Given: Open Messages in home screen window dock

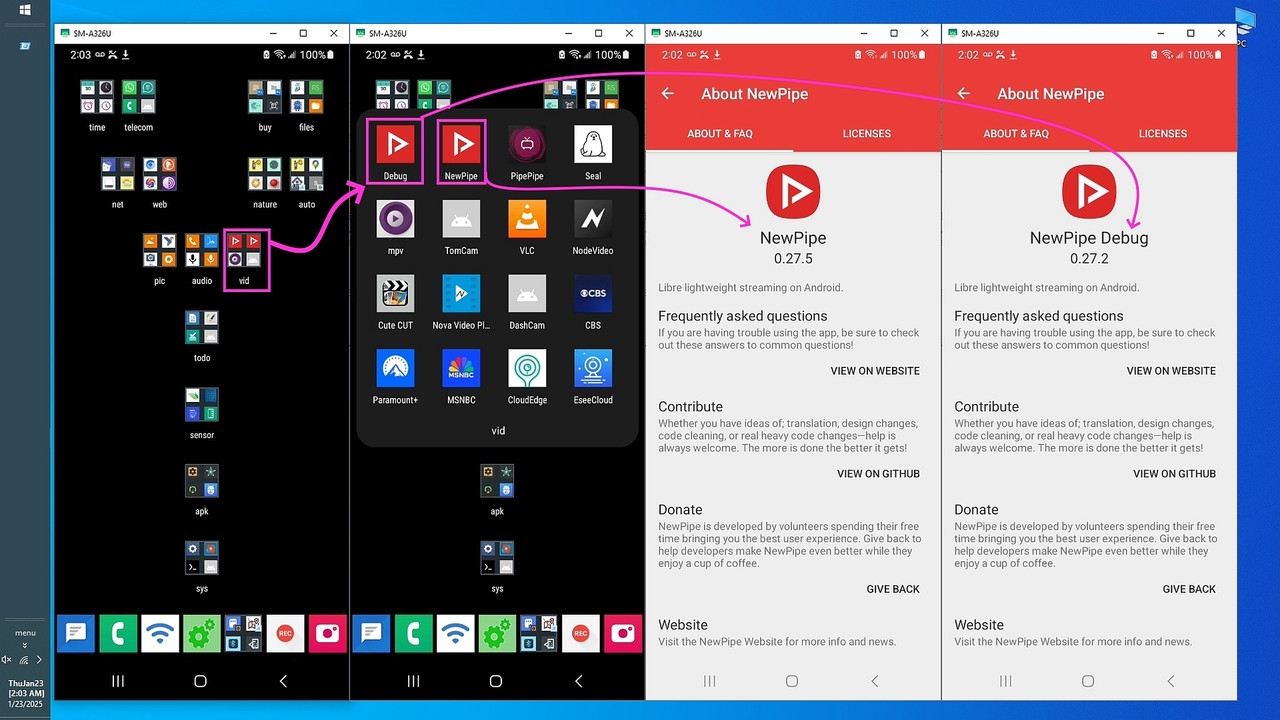Looking at the screenshot, I should point(76,633).
